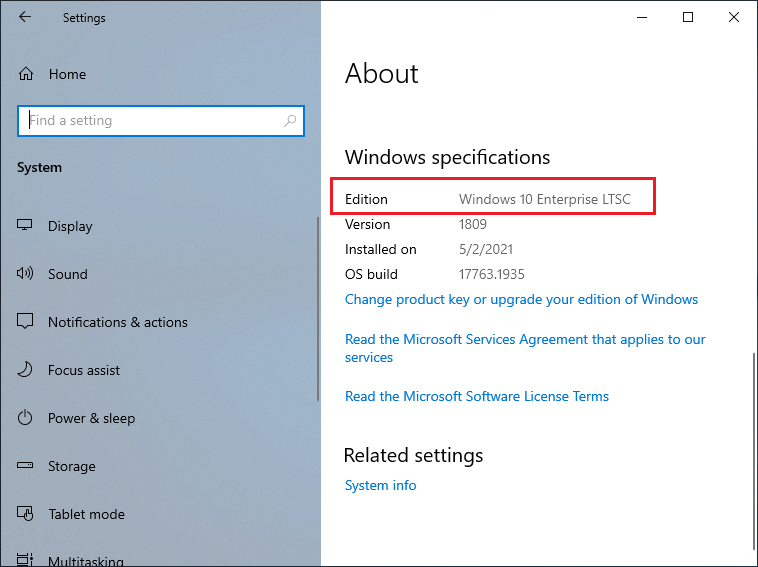Screen dimensions: 758x567
Task: Click the Notifications & actions icon
Action: (26, 322)
